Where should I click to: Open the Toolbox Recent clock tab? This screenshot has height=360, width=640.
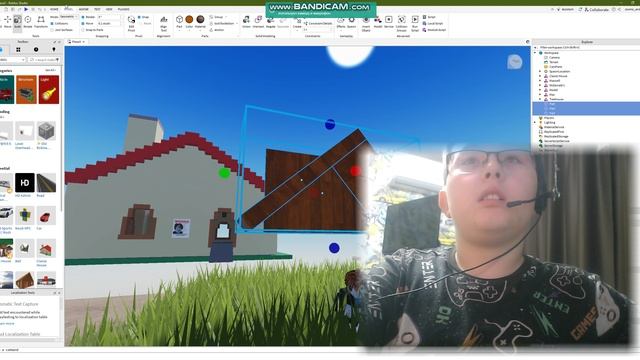pyautogui.click(x=36, y=49)
